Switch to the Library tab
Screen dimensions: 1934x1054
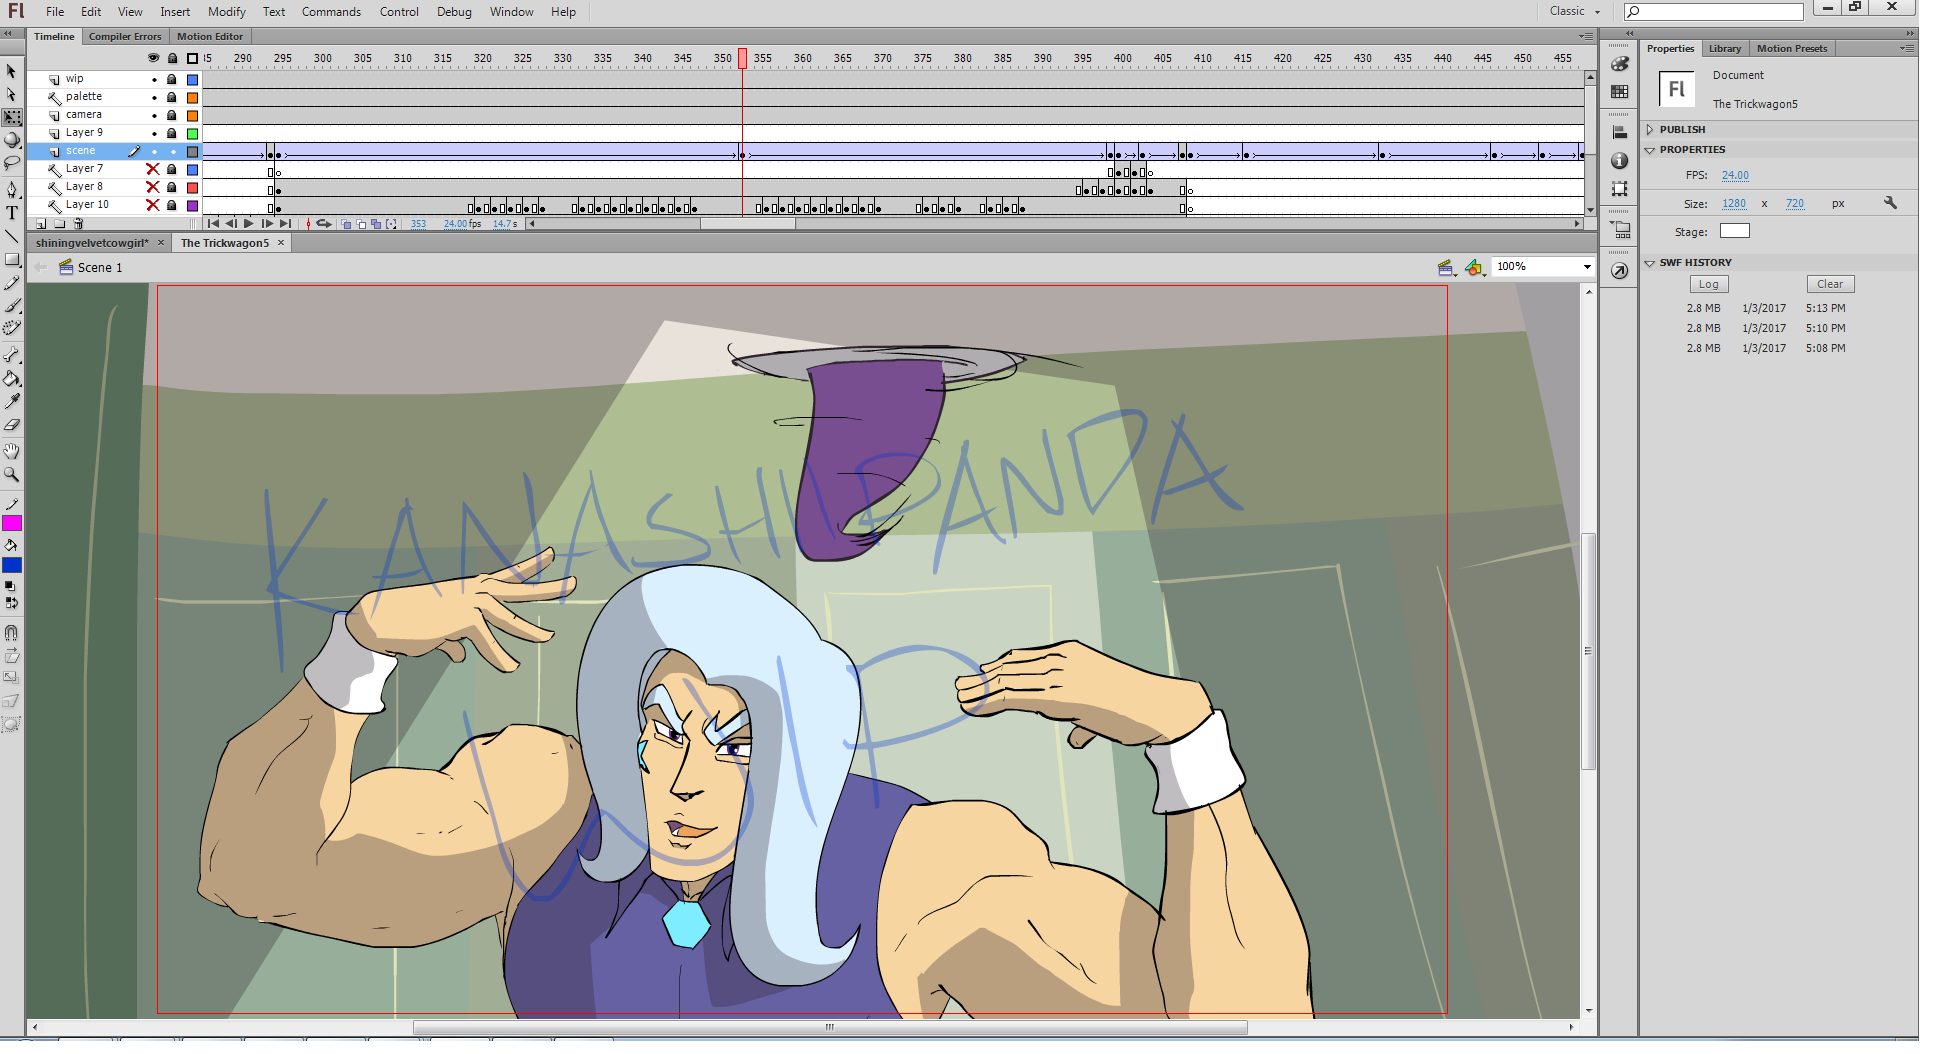tap(1725, 48)
